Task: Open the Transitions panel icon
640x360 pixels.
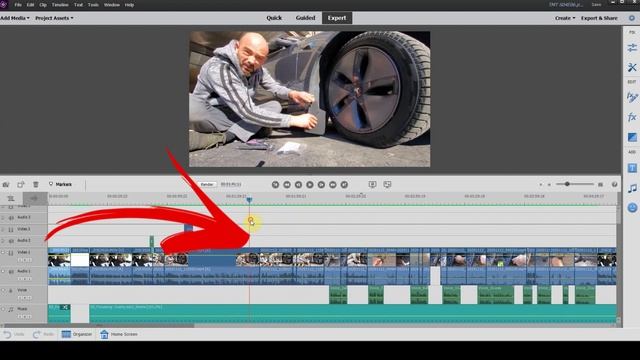Action: [632, 137]
